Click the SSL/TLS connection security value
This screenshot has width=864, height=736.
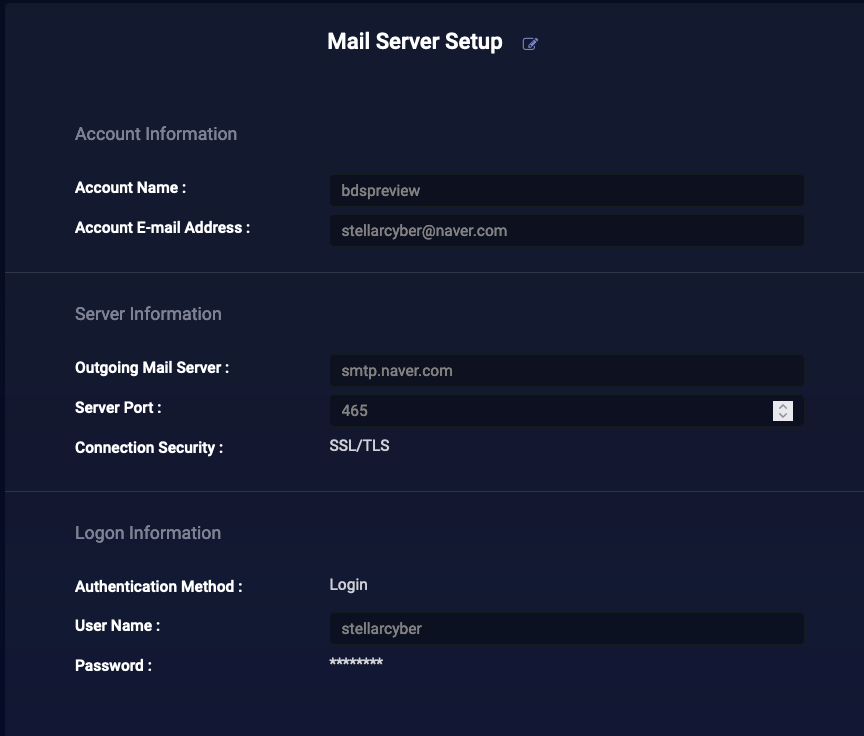[x=359, y=446]
